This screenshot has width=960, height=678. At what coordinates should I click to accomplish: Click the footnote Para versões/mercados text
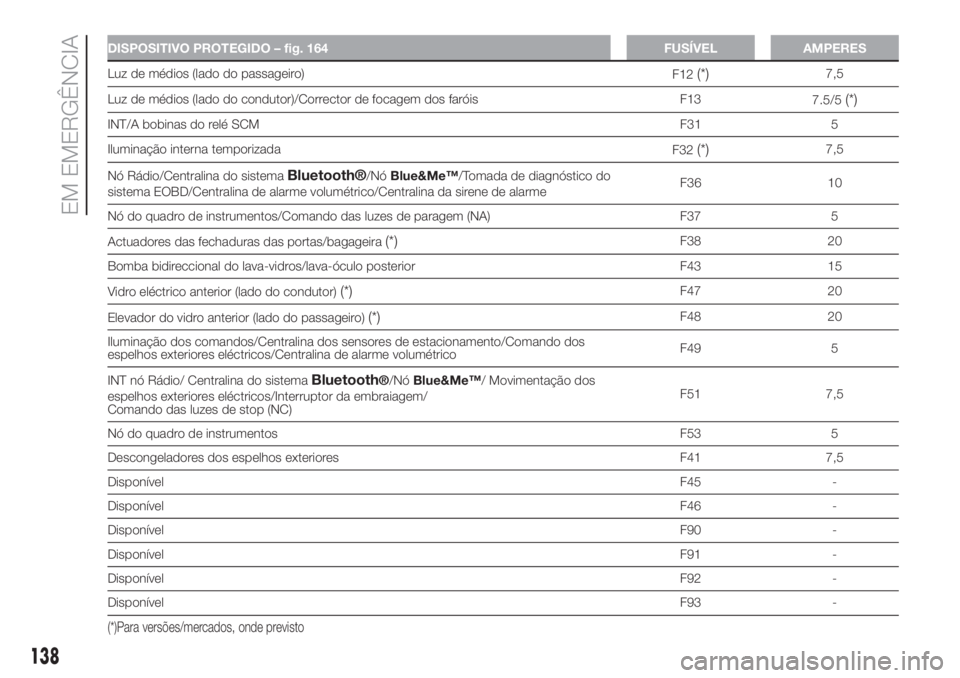pyautogui.click(x=206, y=627)
